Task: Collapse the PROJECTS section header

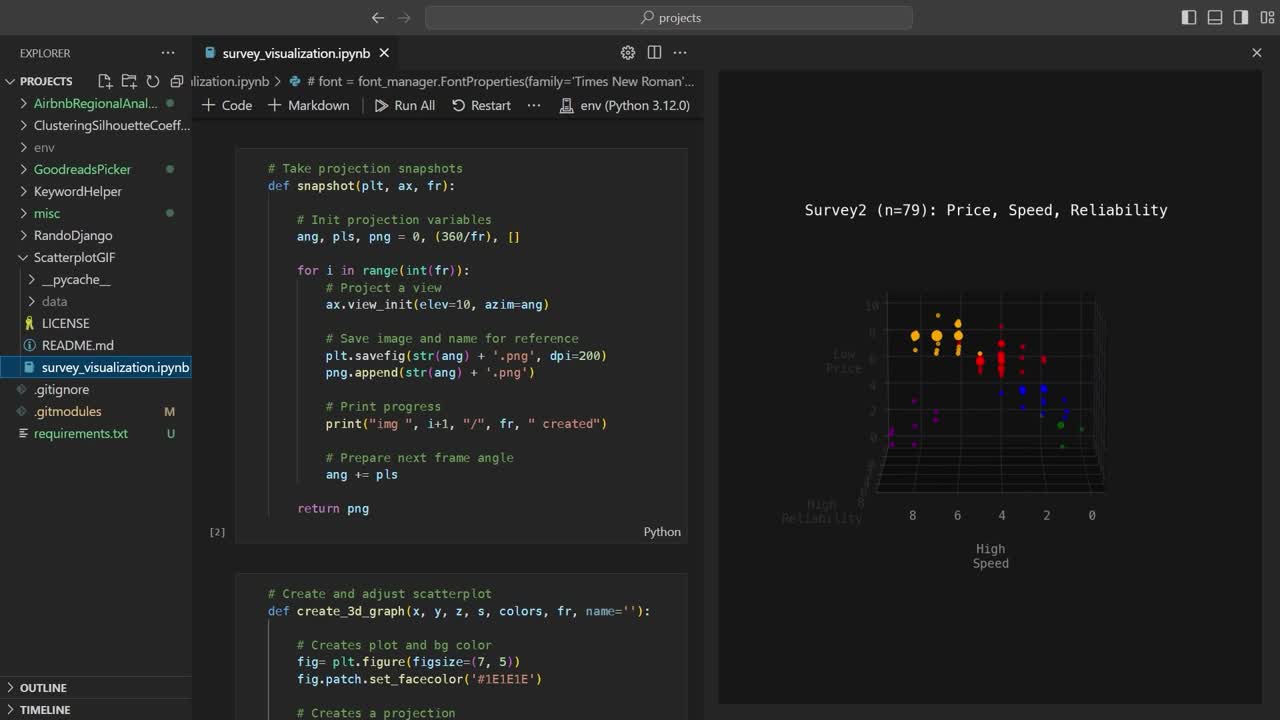Action: pos(46,81)
